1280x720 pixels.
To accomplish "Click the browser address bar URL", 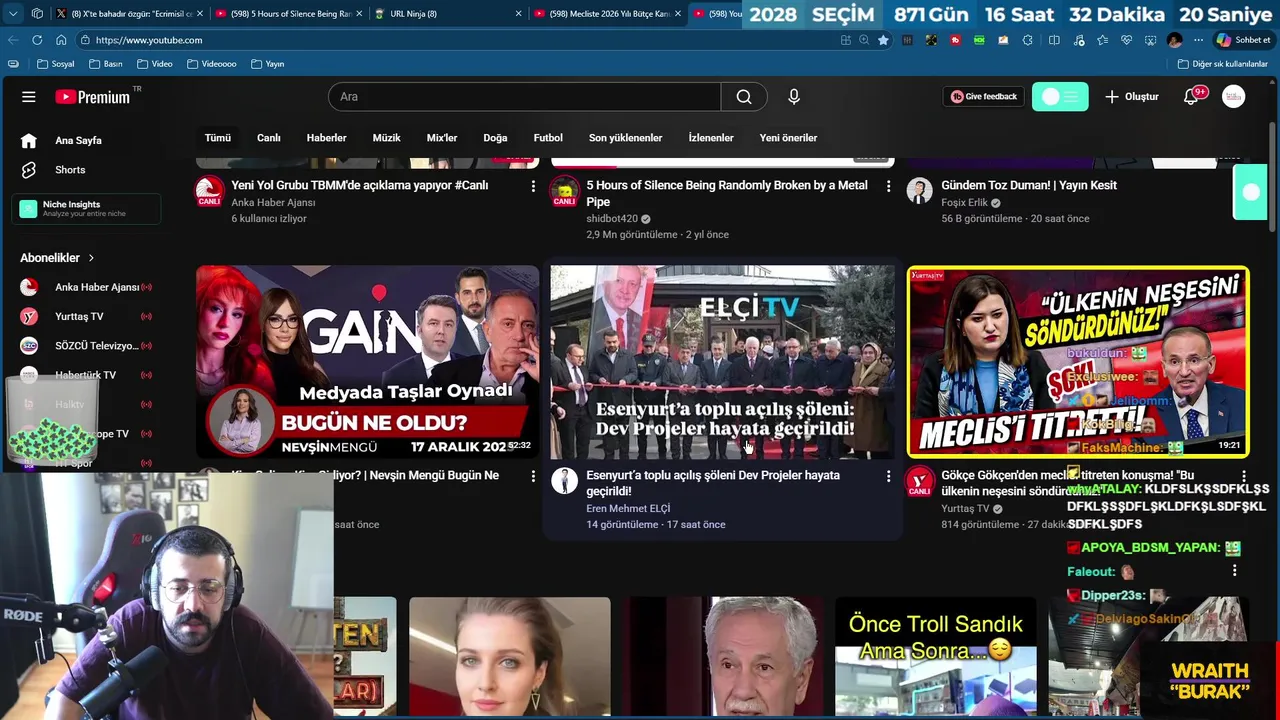I will [x=149, y=40].
